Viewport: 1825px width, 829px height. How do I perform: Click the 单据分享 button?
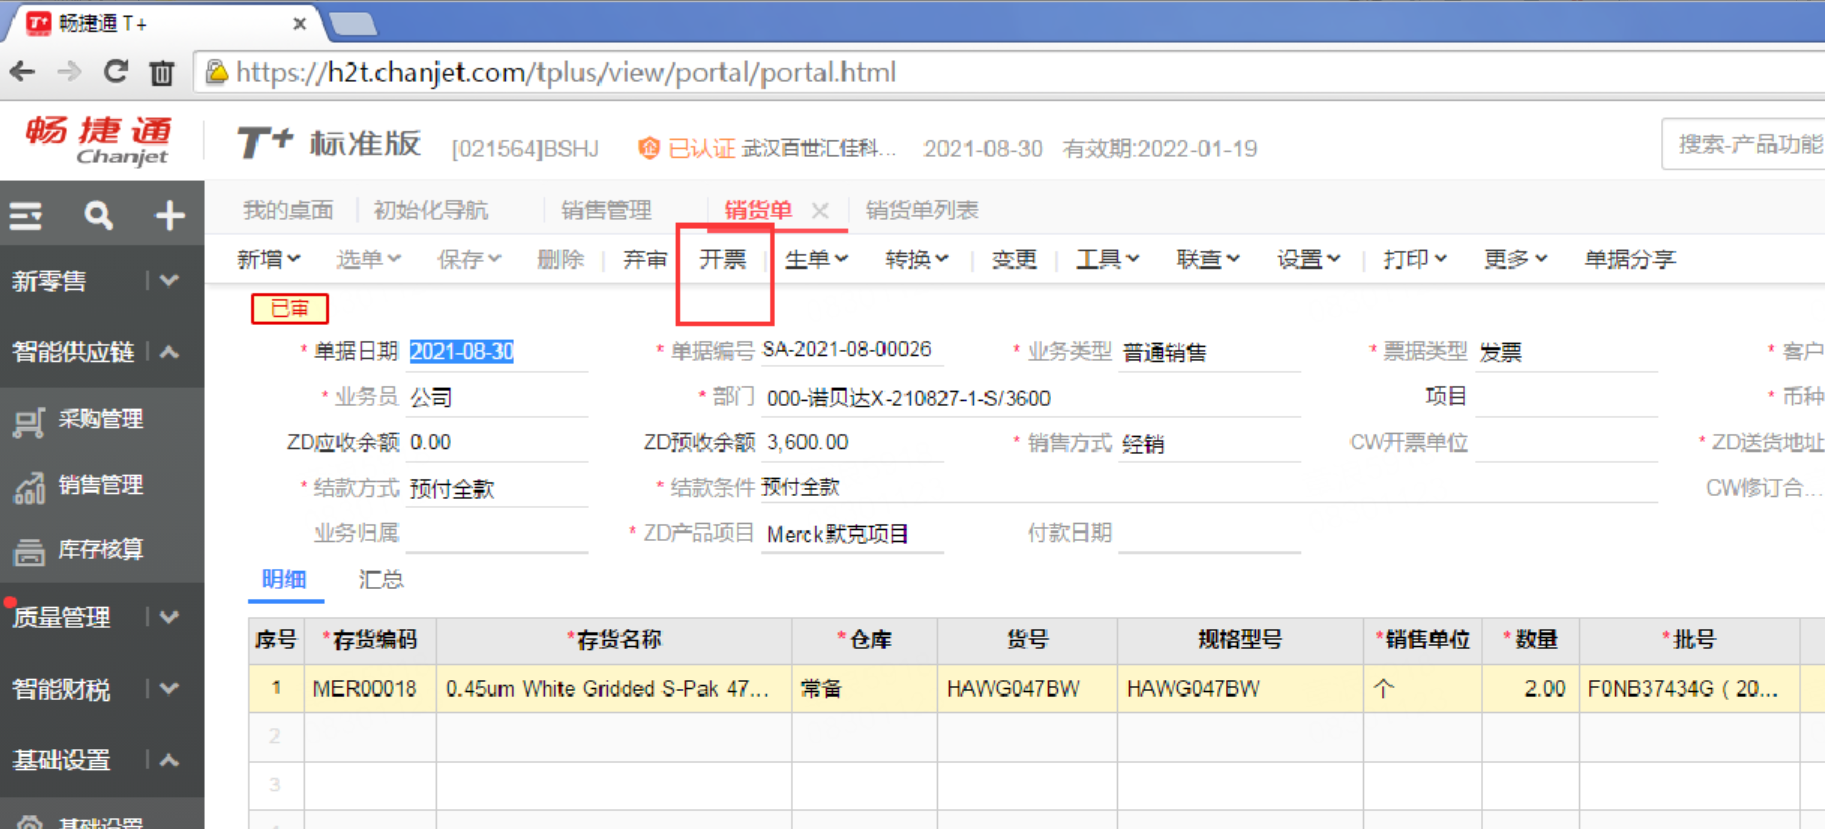[1630, 259]
